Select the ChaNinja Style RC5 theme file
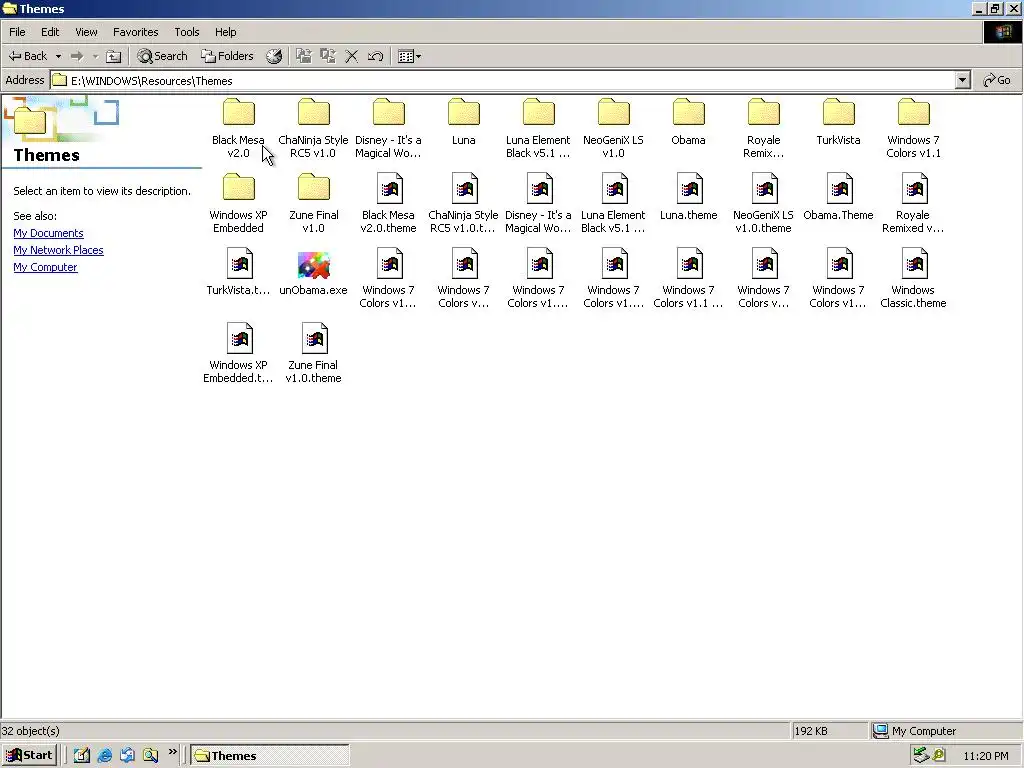This screenshot has height=768, width=1024. pyautogui.click(x=464, y=203)
